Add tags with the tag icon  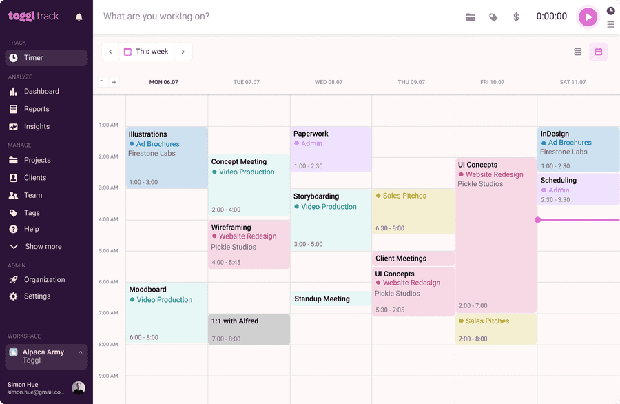493,17
